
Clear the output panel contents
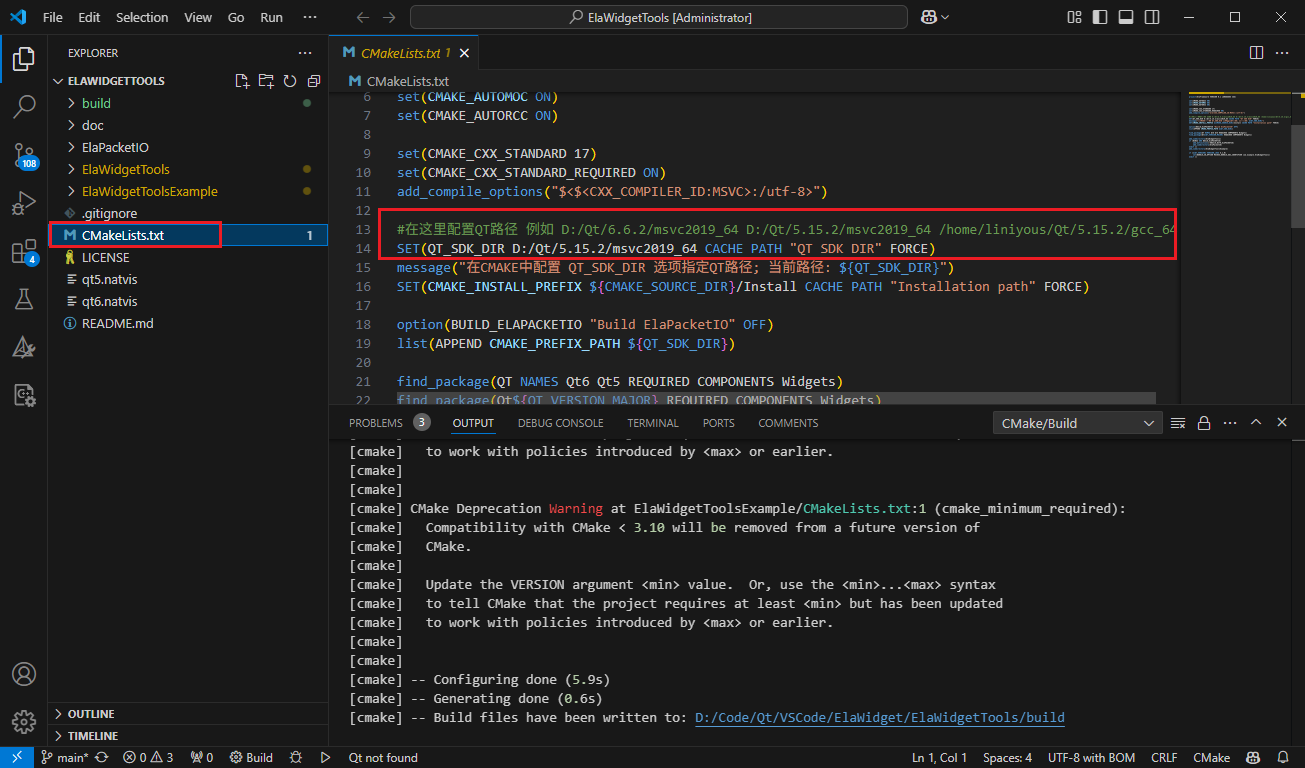tap(1178, 423)
